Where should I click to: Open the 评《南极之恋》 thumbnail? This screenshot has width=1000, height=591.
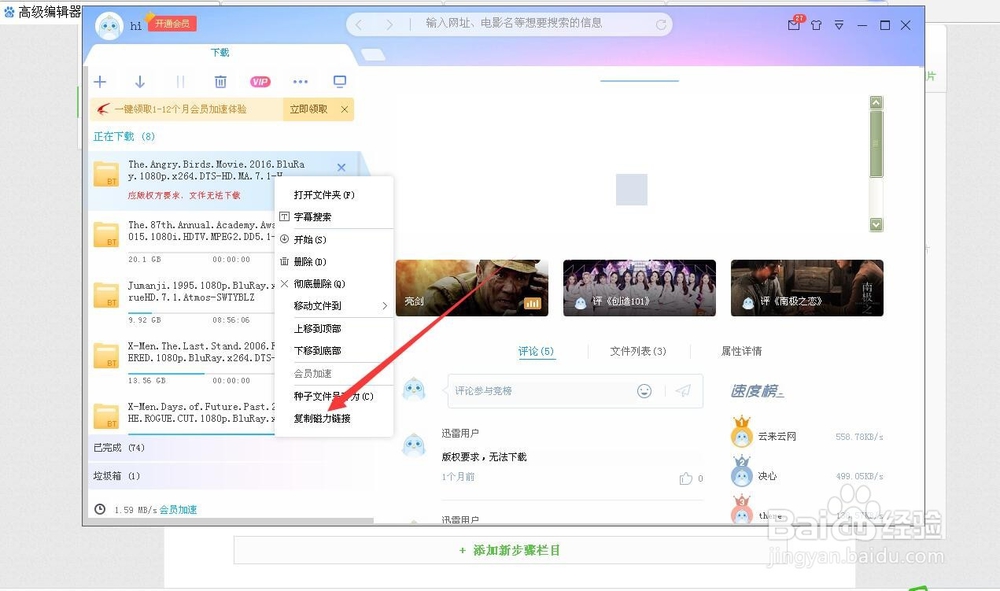point(807,288)
